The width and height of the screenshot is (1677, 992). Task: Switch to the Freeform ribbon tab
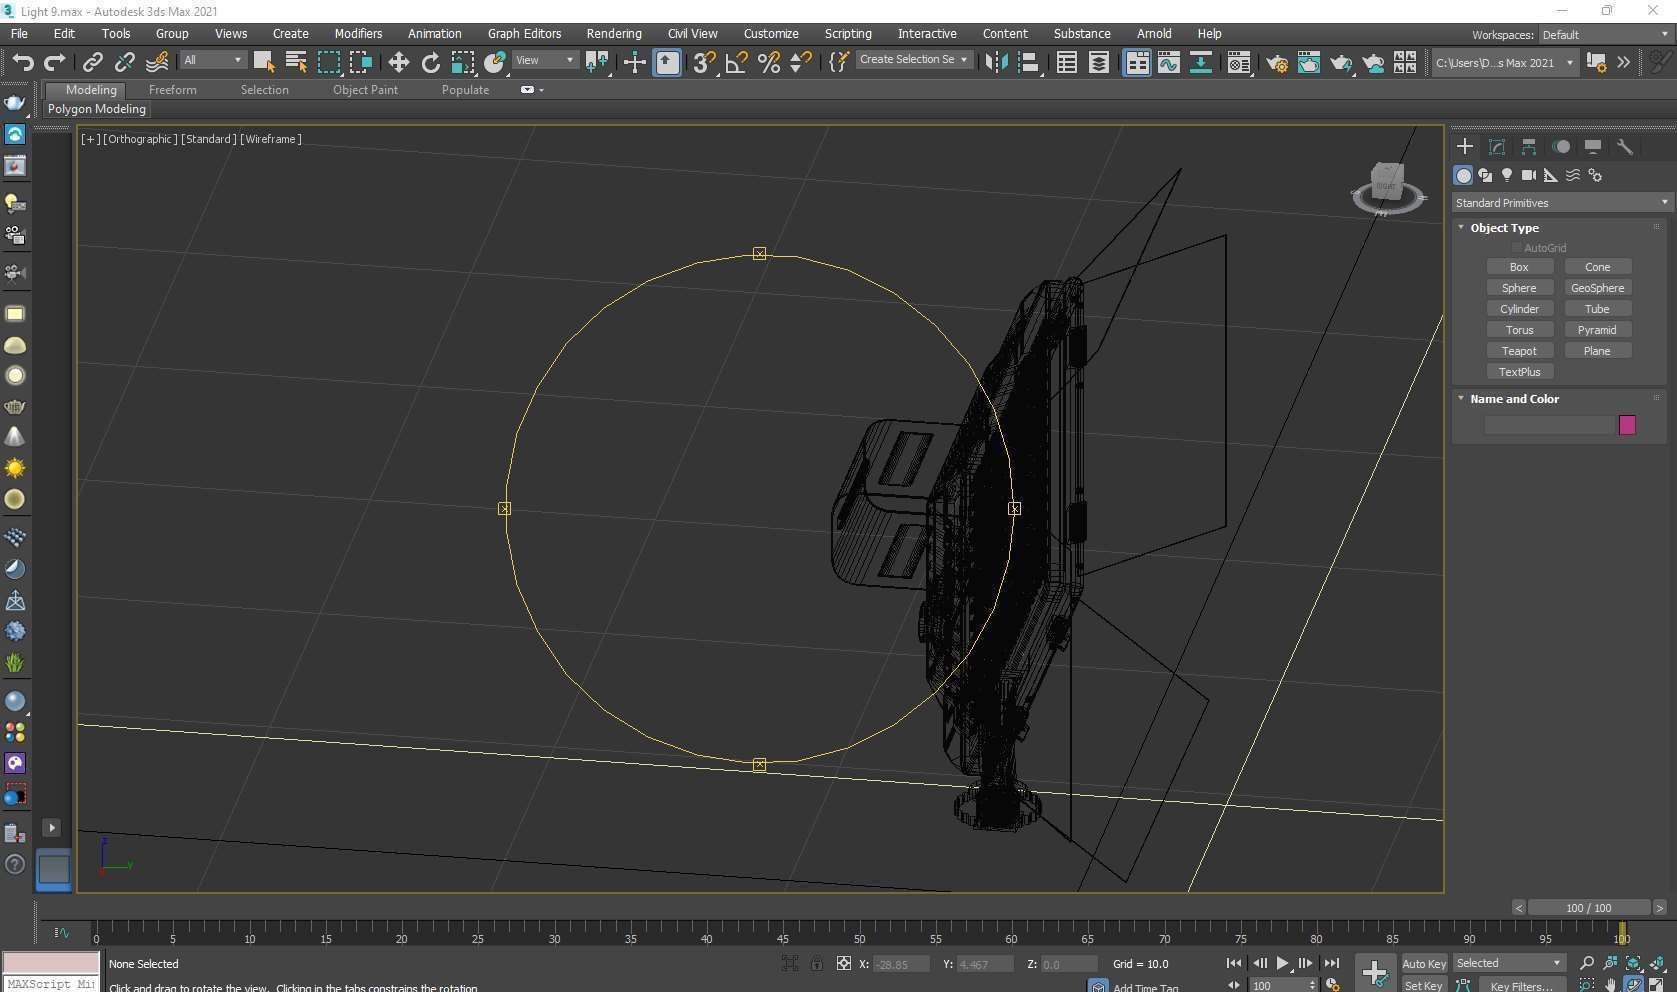click(172, 89)
